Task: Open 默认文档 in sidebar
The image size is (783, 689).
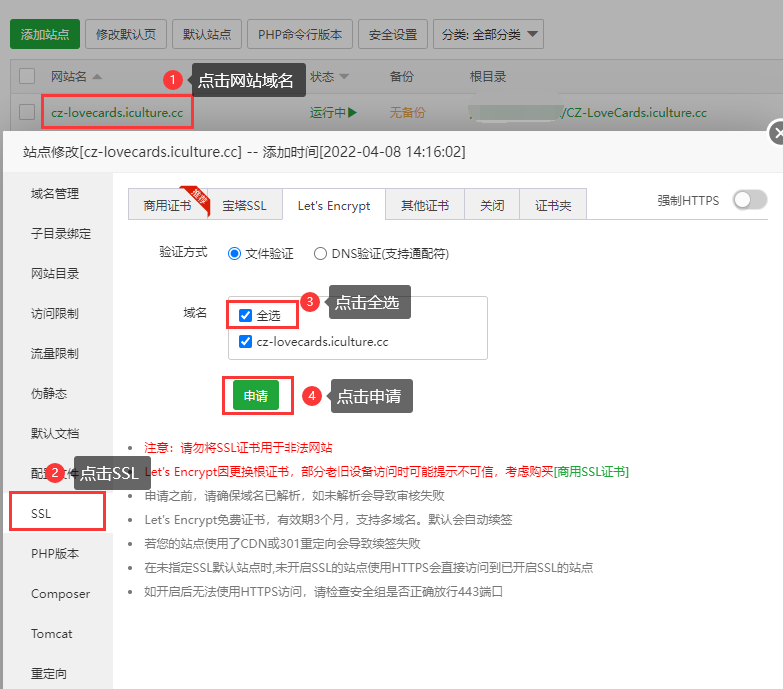Action: 55,433
